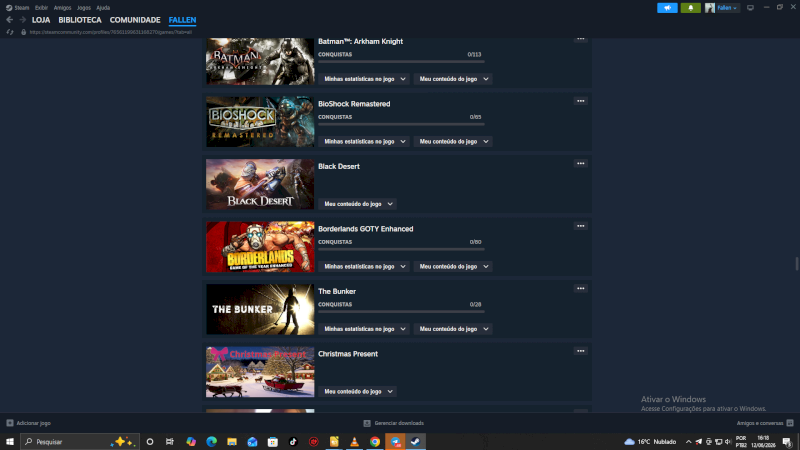Open Task View in taskbar
800x450 pixels.
tap(170, 442)
